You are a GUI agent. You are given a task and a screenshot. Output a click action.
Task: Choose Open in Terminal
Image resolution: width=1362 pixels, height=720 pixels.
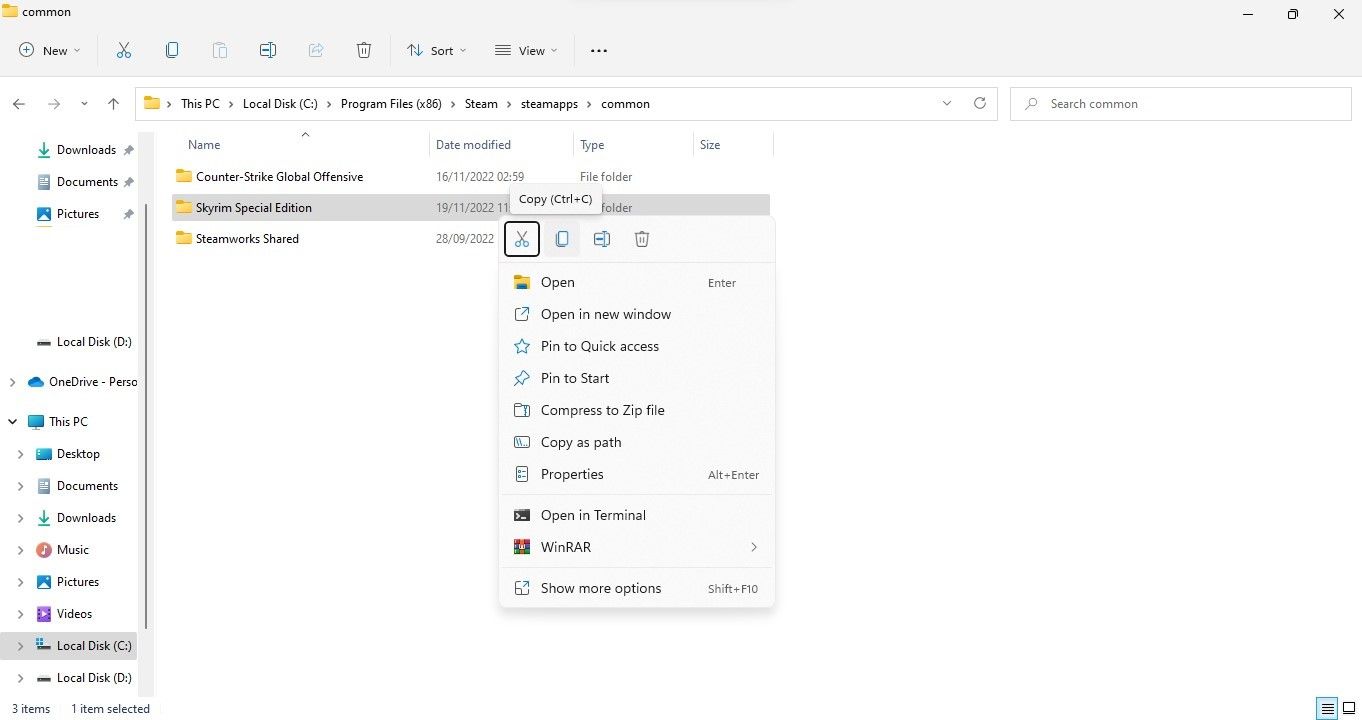coord(636,515)
